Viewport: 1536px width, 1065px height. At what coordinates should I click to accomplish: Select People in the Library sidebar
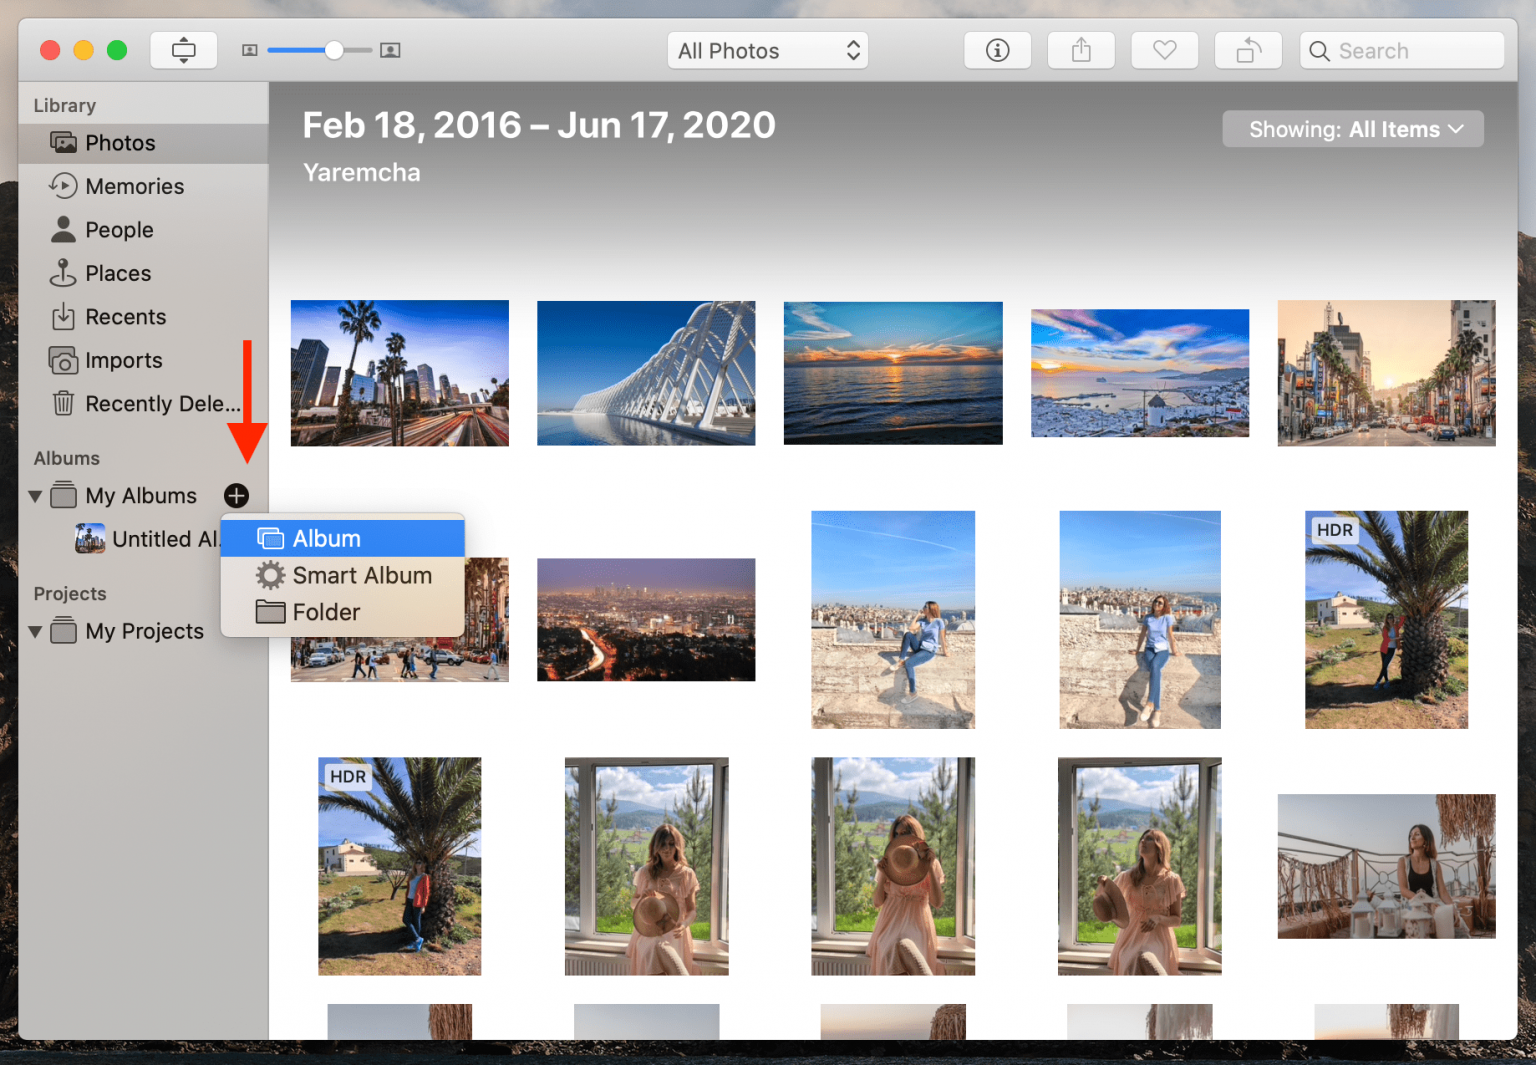pos(119,229)
